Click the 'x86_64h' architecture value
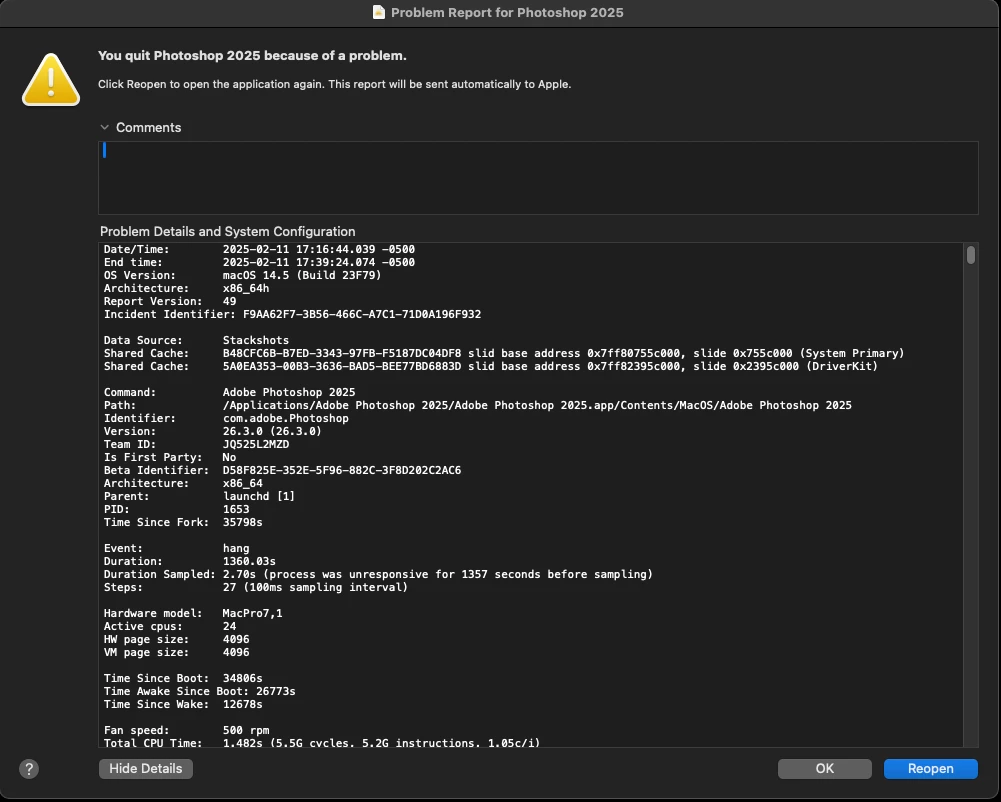This screenshot has height=802, width=1001. pos(246,289)
